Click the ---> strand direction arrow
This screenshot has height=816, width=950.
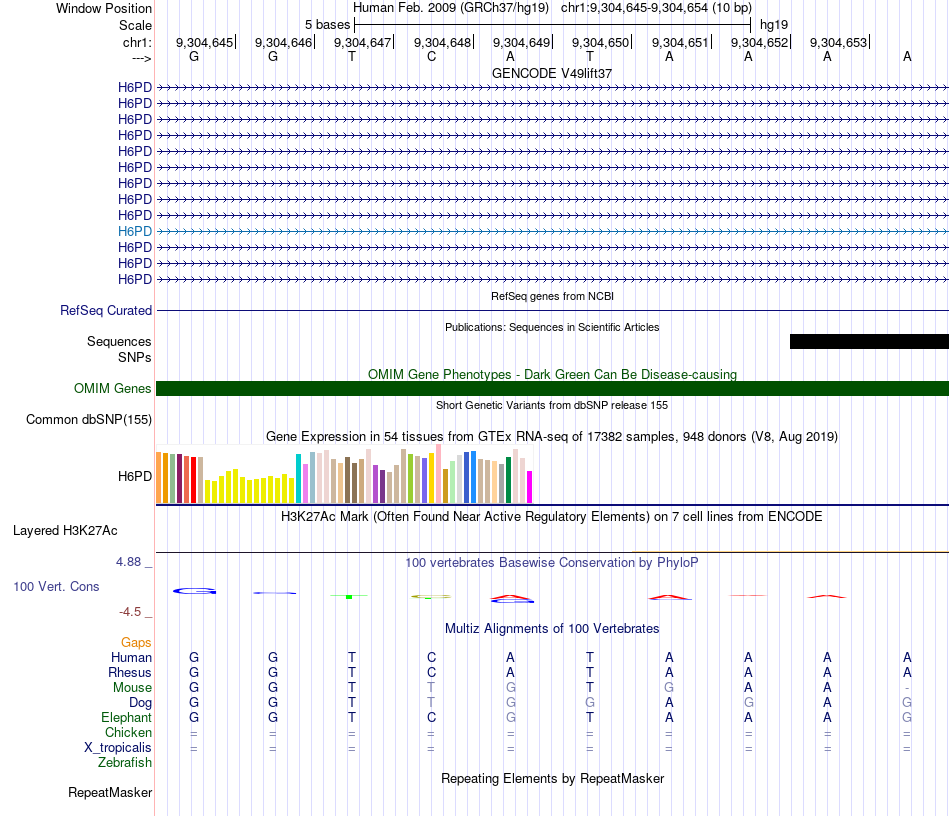click(141, 58)
